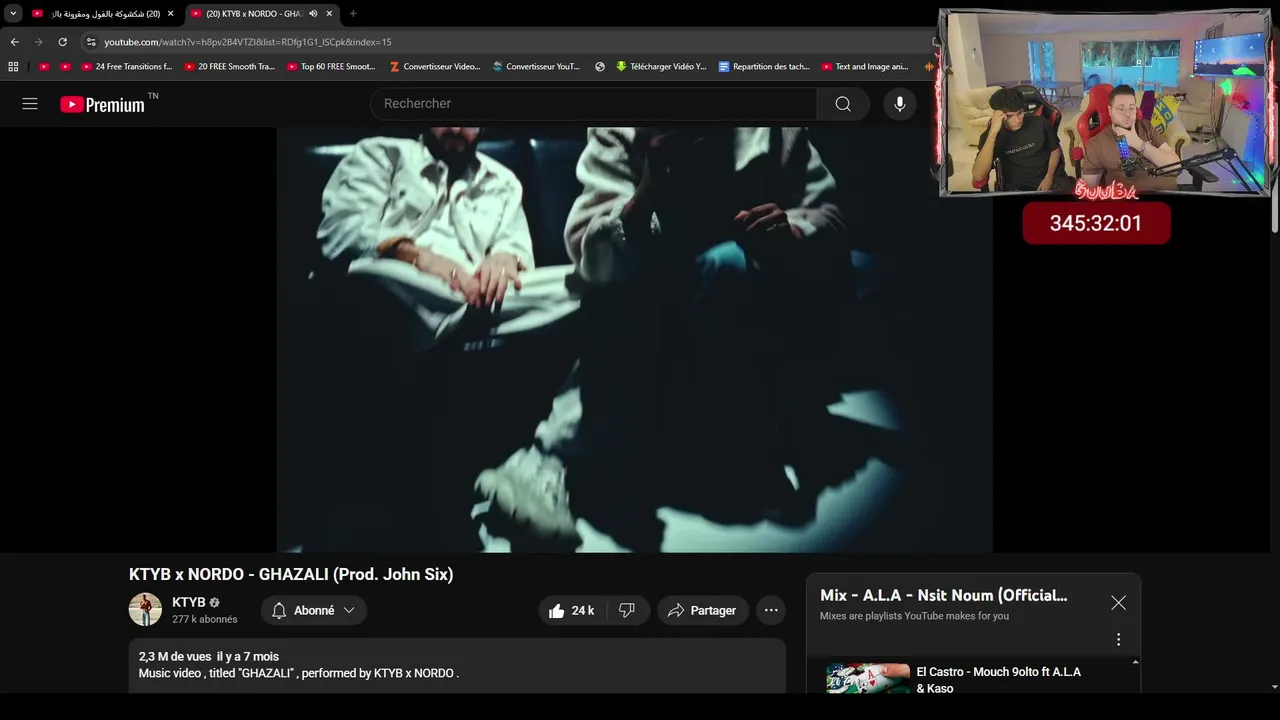Close the first Arabic-titled tab
Viewport: 1280px width, 720px height.
[171, 14]
